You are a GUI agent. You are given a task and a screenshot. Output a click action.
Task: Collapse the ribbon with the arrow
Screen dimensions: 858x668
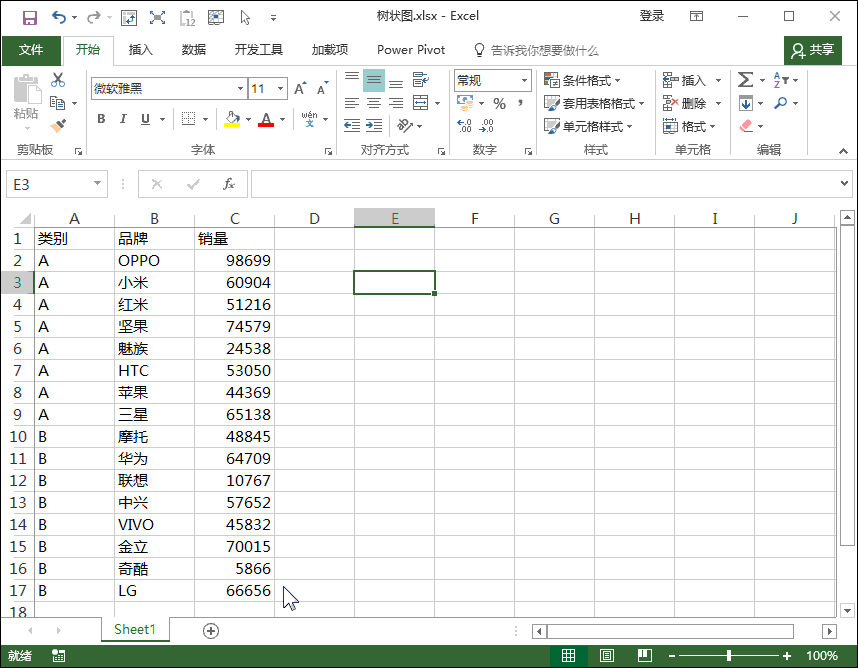(x=843, y=151)
